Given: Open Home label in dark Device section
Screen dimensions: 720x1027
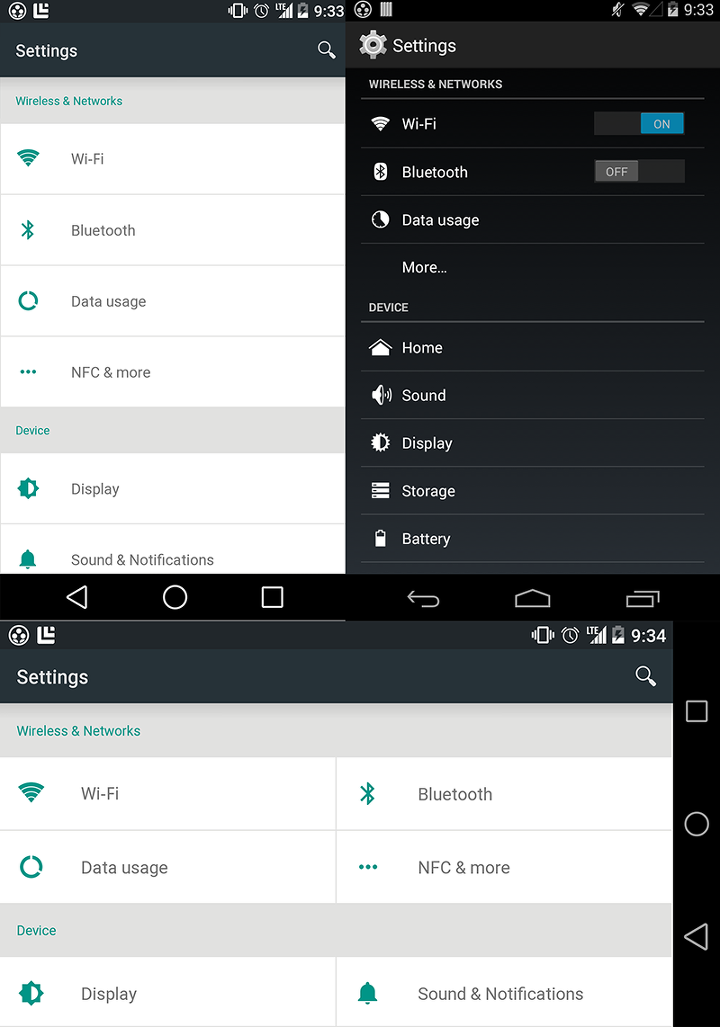Looking at the screenshot, I should [422, 348].
